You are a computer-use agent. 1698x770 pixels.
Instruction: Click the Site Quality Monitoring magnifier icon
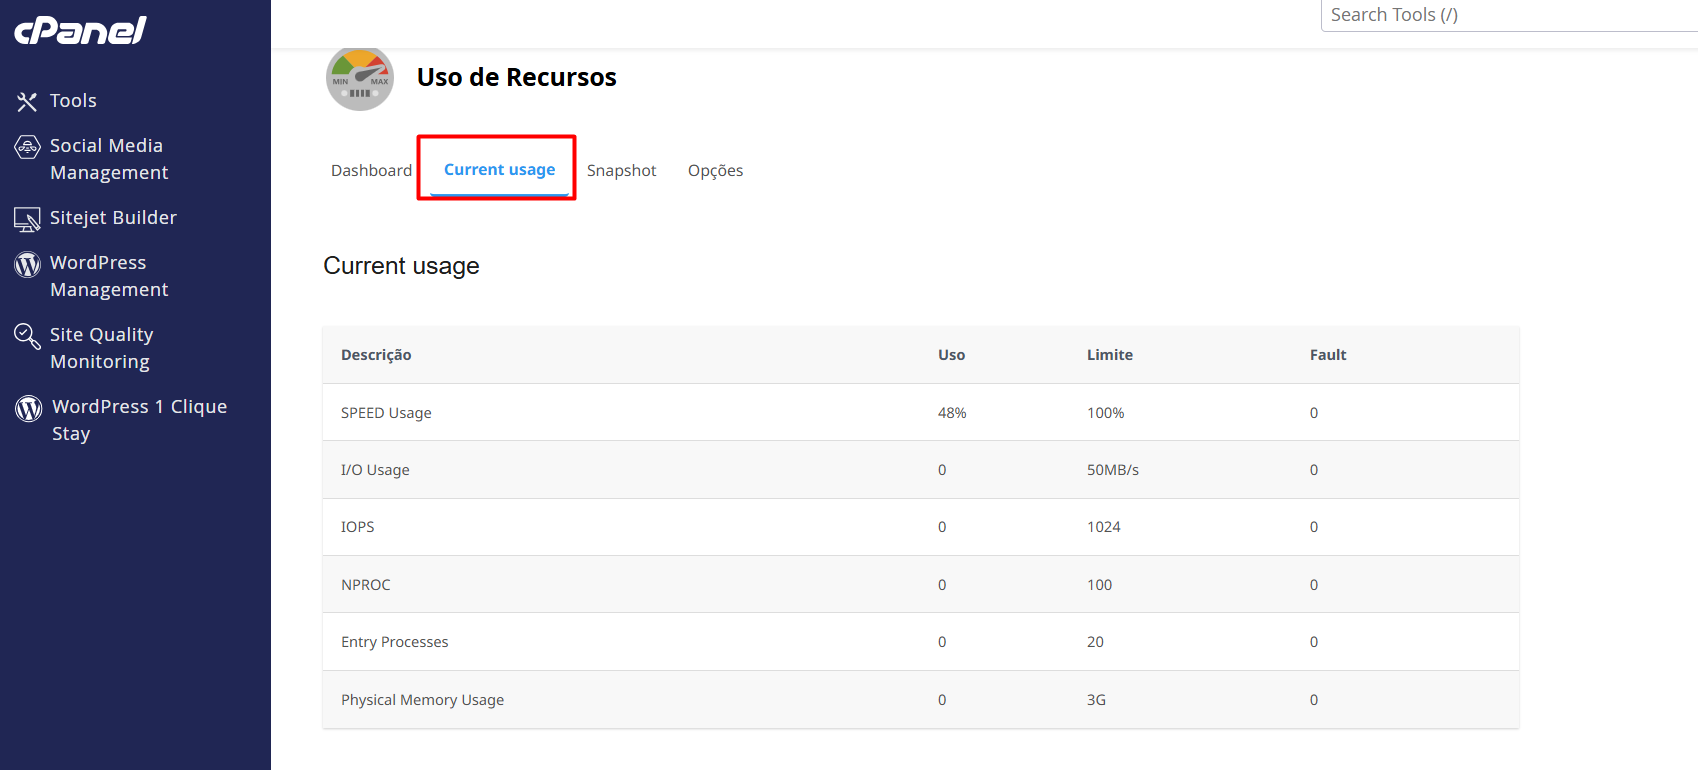coord(27,336)
